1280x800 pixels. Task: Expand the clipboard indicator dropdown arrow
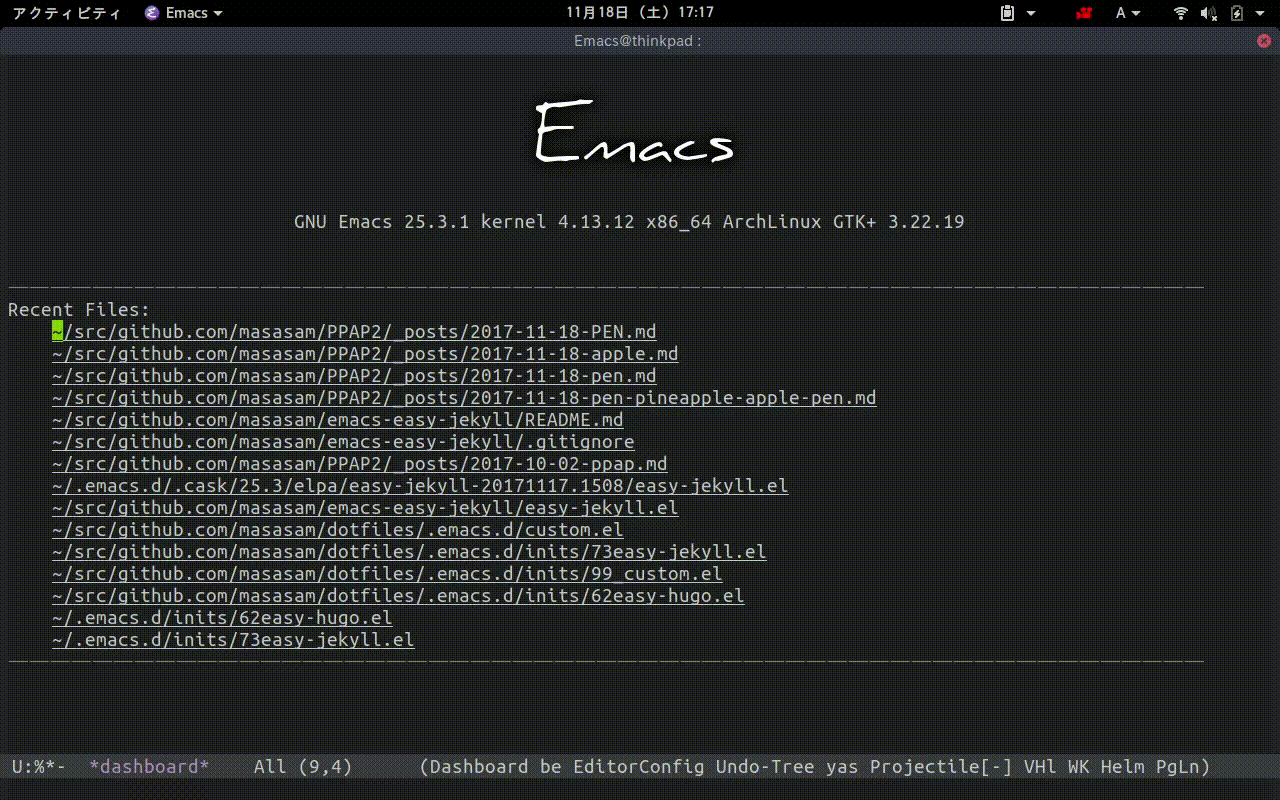(x=1031, y=13)
